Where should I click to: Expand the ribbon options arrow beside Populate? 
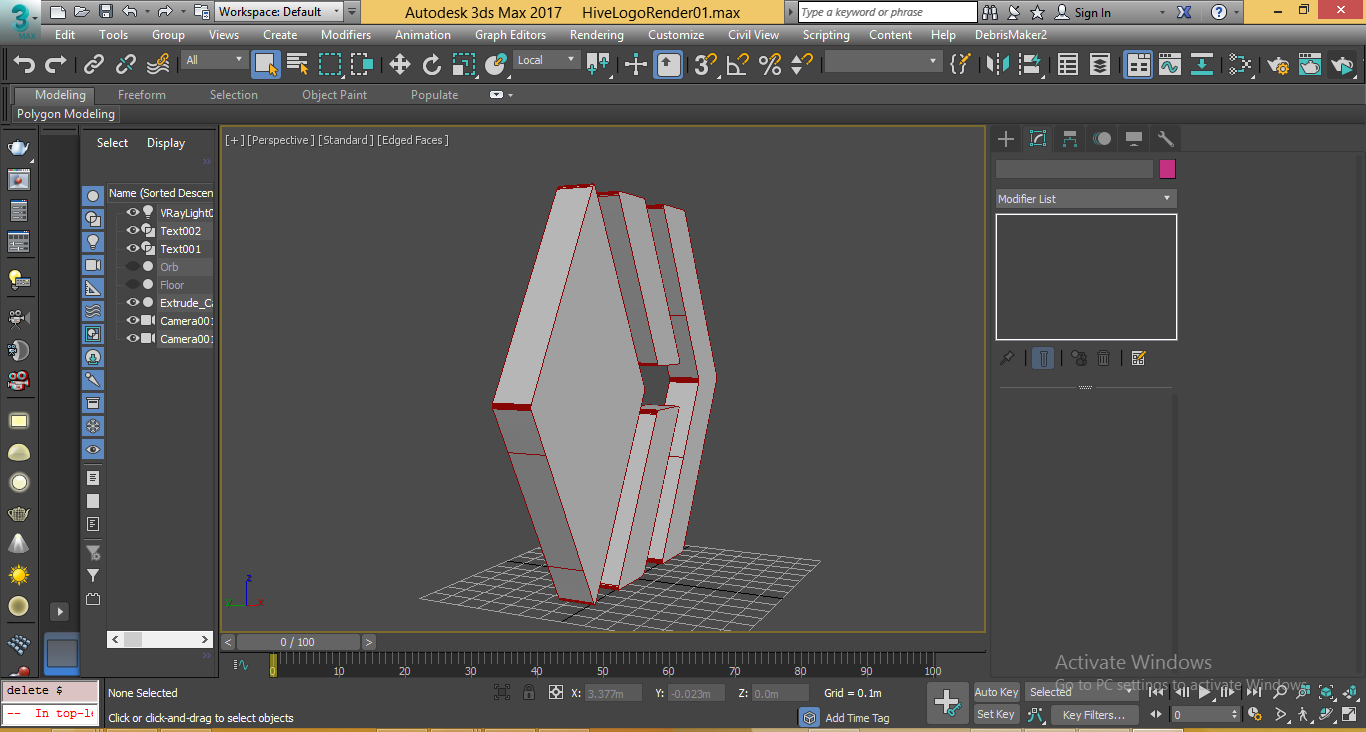pos(510,95)
